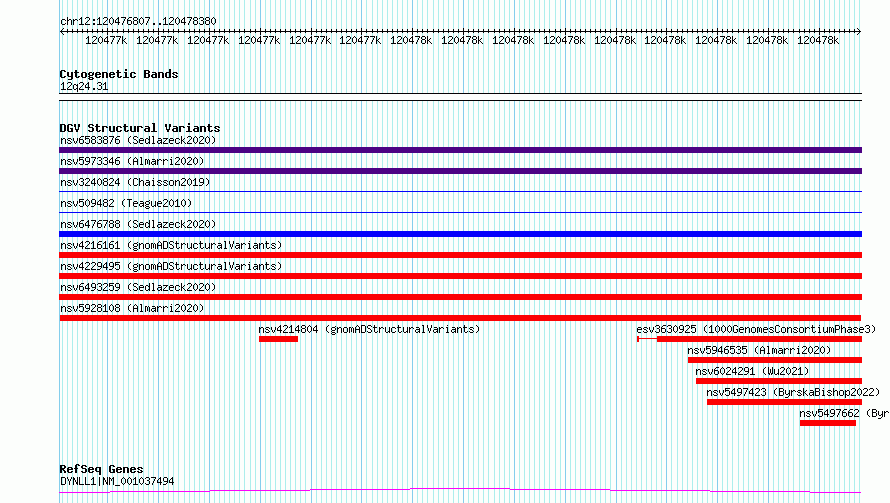Image resolution: width=890 pixels, height=503 pixels.
Task: Open variant nsv5973346 (Almarri2020) label
Action: click(132, 161)
